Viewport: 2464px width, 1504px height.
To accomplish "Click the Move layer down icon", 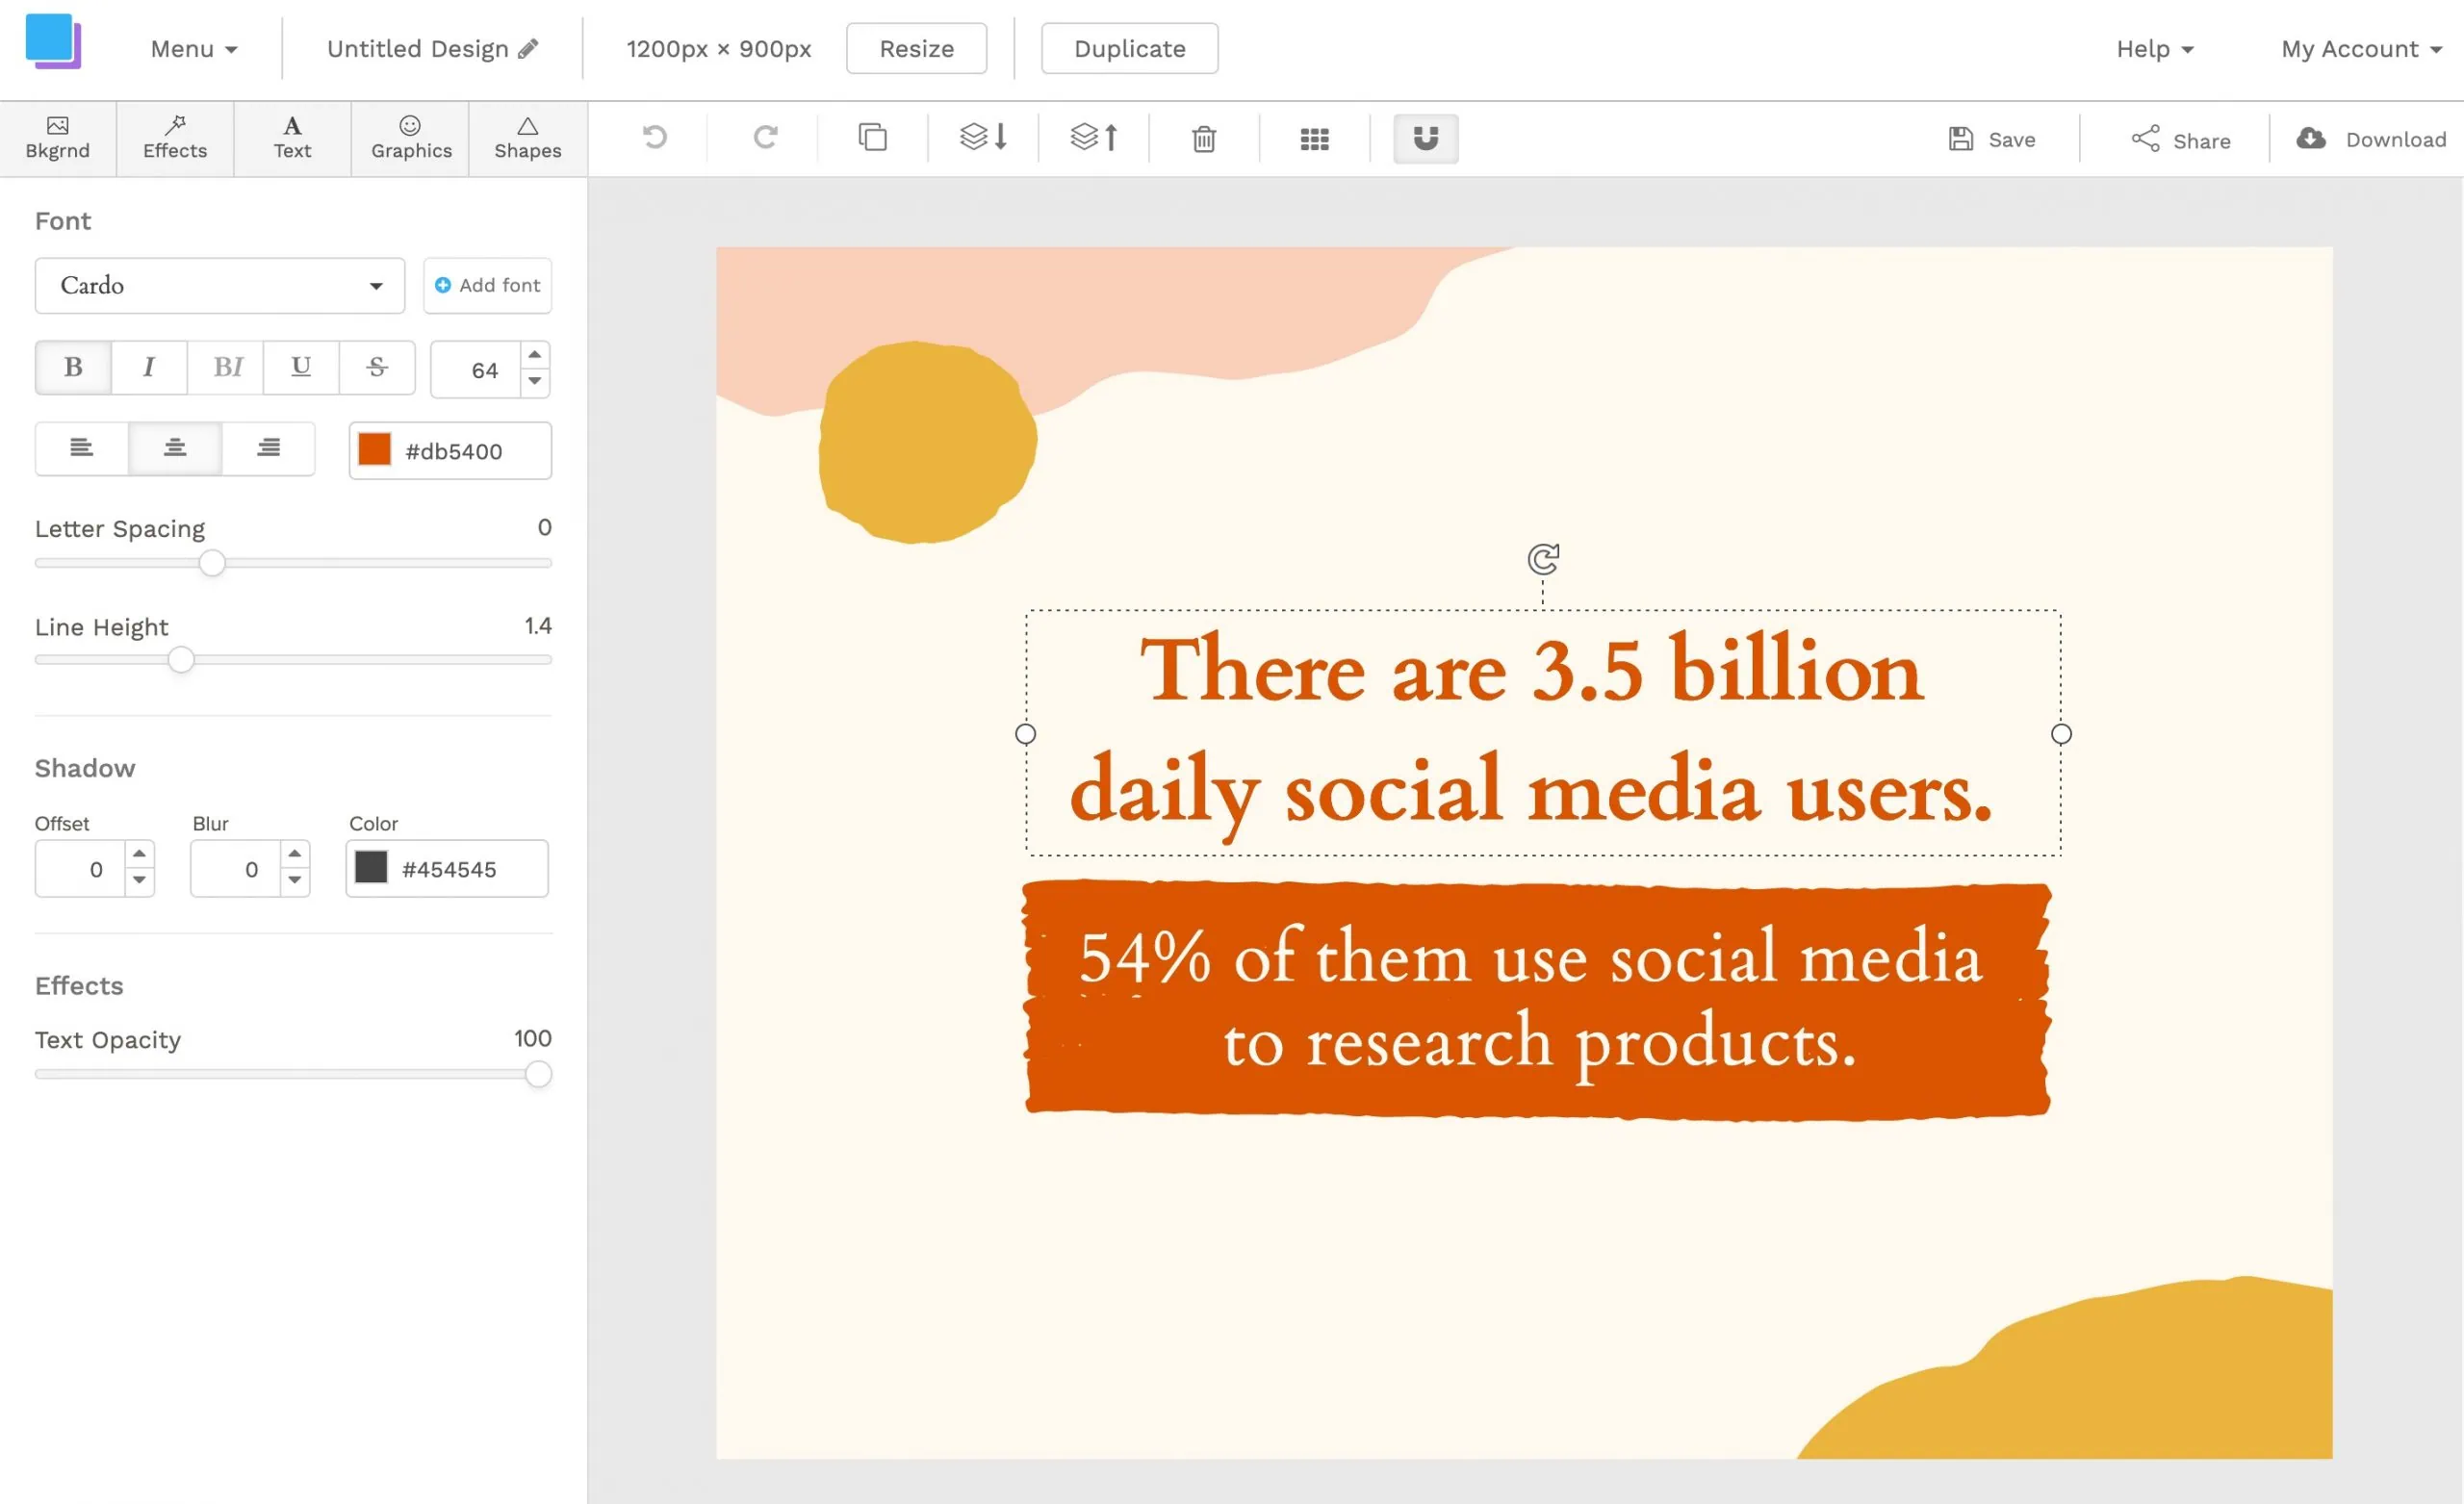I will tap(984, 138).
